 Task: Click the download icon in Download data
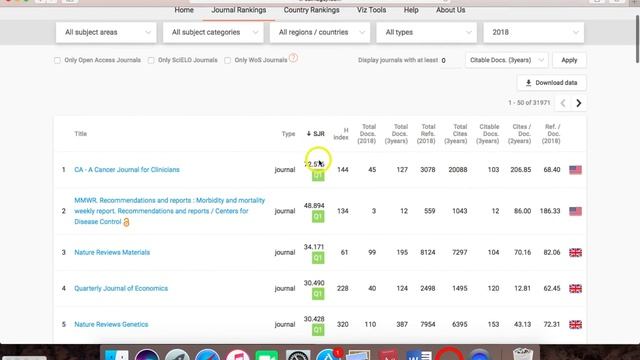pyautogui.click(x=528, y=83)
